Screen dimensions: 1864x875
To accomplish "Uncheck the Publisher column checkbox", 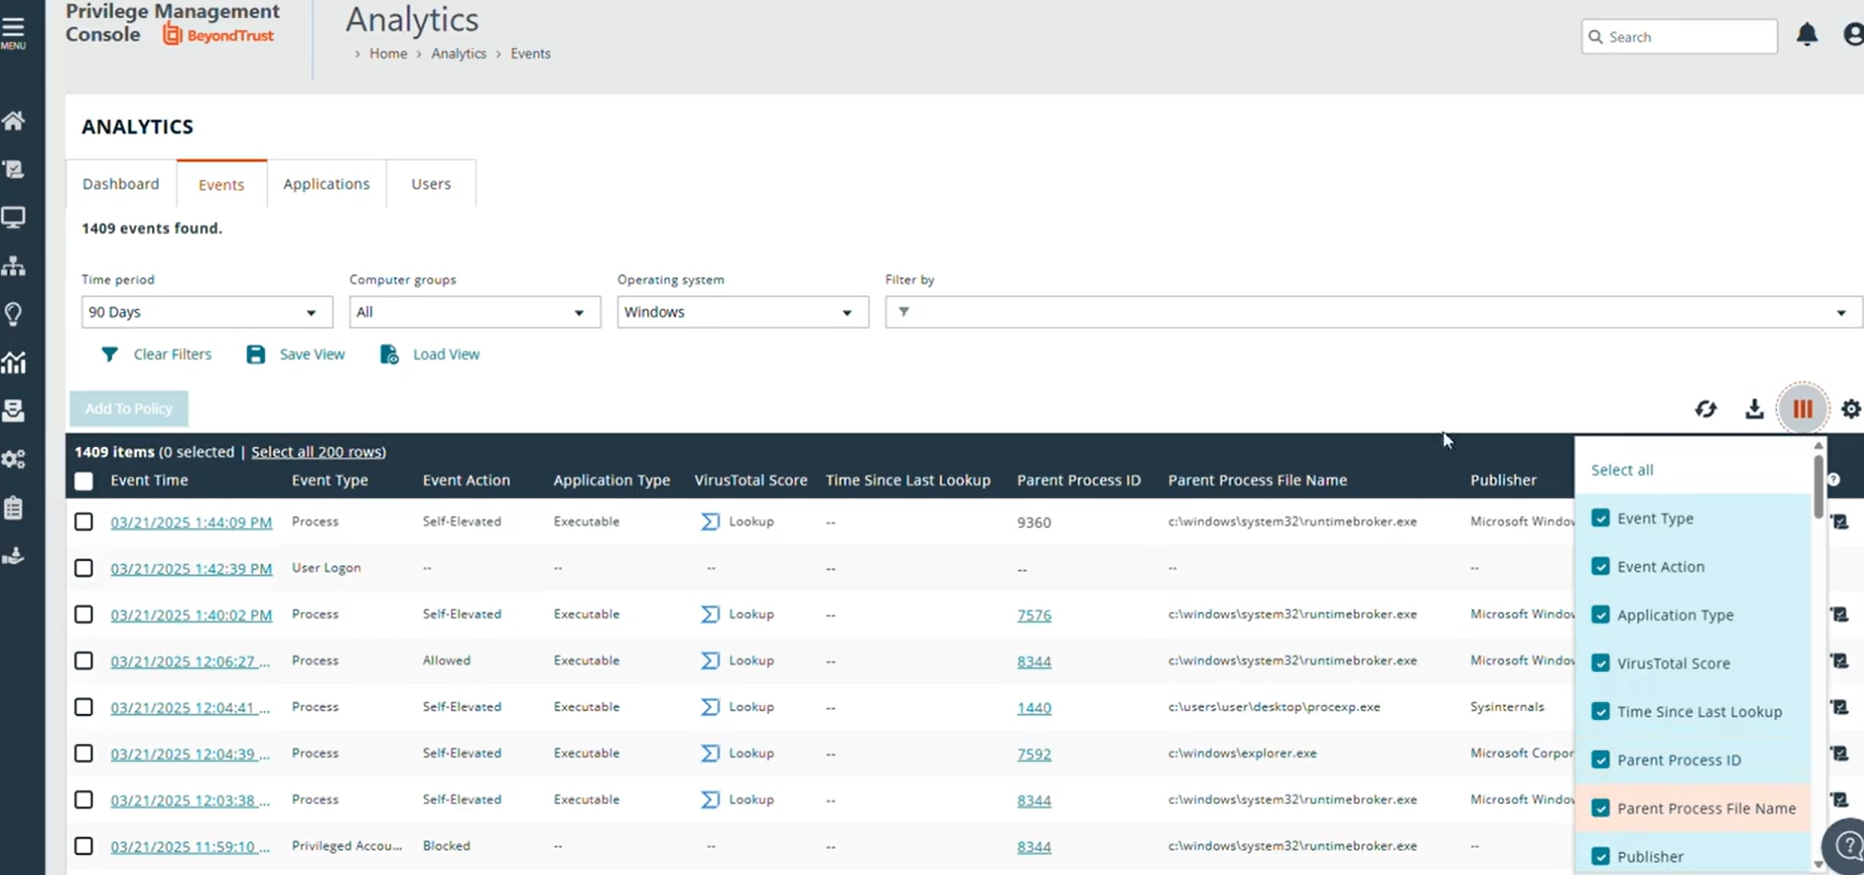I will point(1600,857).
